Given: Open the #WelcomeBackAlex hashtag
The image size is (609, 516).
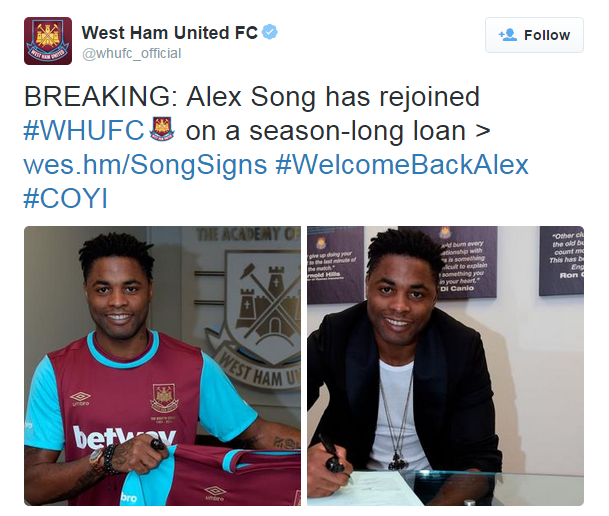Looking at the screenshot, I should (402, 164).
